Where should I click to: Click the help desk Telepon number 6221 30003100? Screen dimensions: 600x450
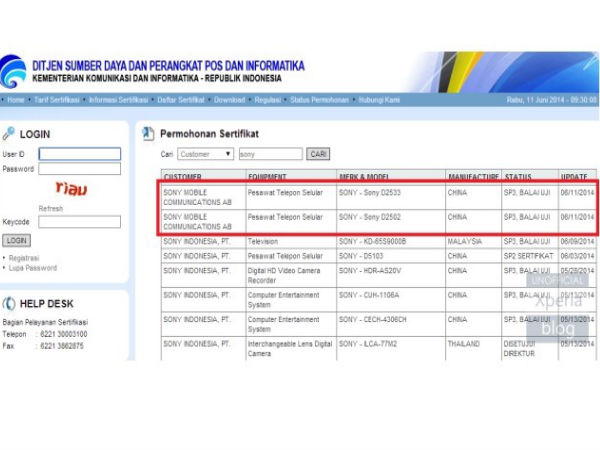coord(64,334)
